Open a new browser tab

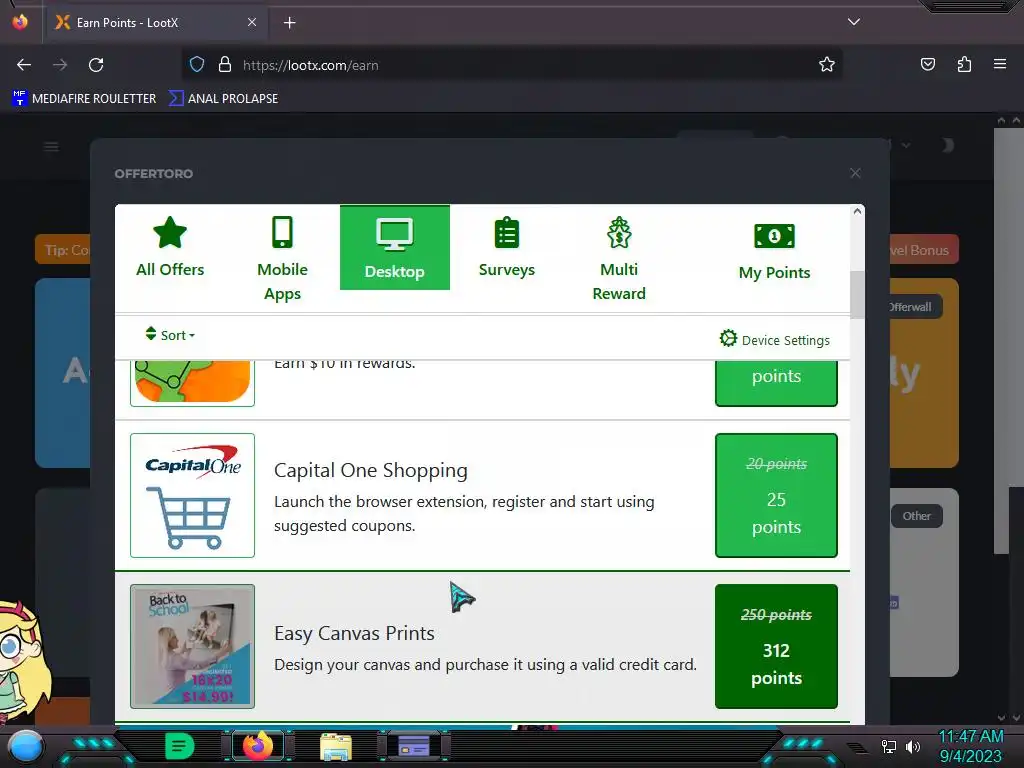(289, 23)
